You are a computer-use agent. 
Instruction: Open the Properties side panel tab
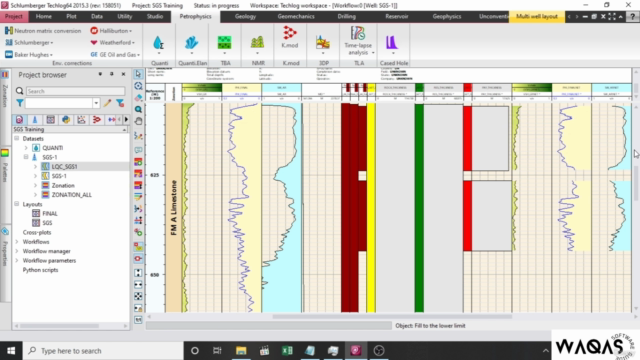tap(5, 247)
